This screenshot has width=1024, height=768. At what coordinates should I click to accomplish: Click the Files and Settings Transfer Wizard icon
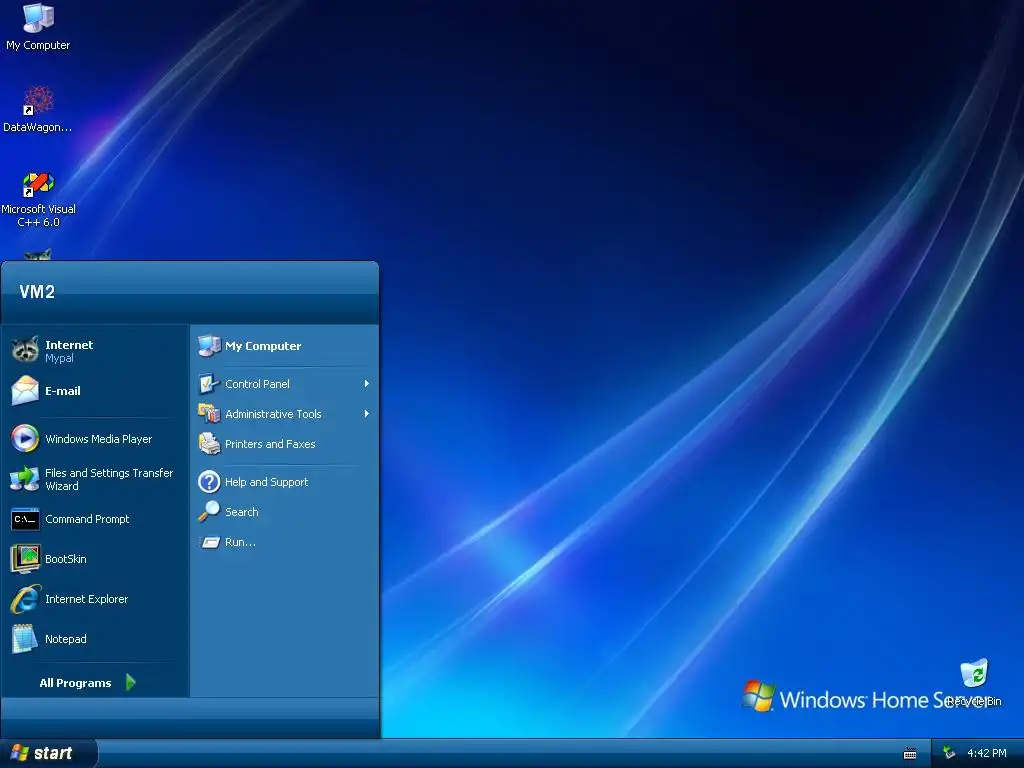25,479
